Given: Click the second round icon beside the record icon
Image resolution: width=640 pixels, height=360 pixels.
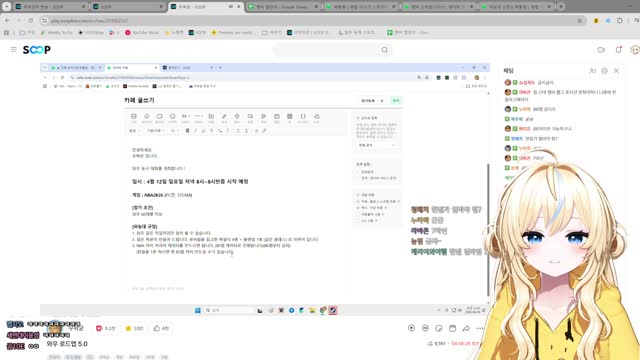Looking at the screenshot, I should click(425, 328).
